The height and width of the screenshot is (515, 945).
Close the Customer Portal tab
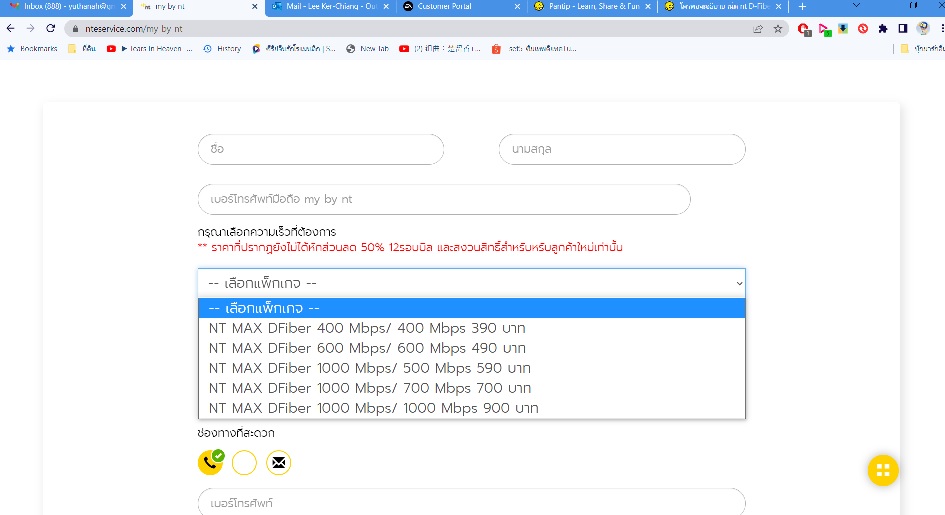click(517, 7)
